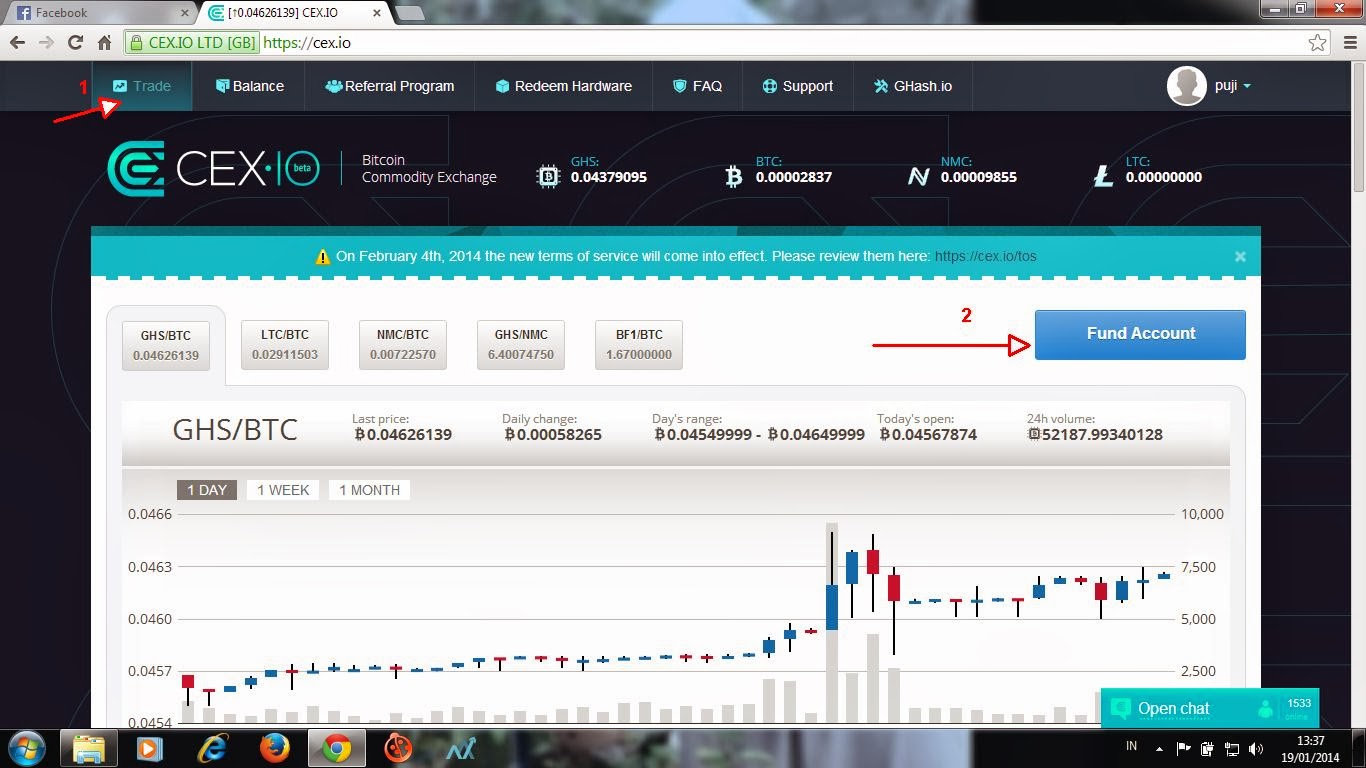
Task: Select the NMC/BTC trading pair tab
Action: pos(403,345)
